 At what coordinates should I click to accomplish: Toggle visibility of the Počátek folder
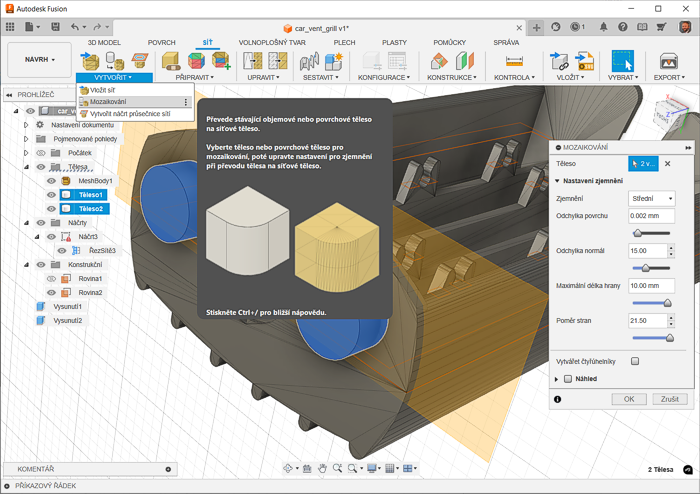(41, 153)
